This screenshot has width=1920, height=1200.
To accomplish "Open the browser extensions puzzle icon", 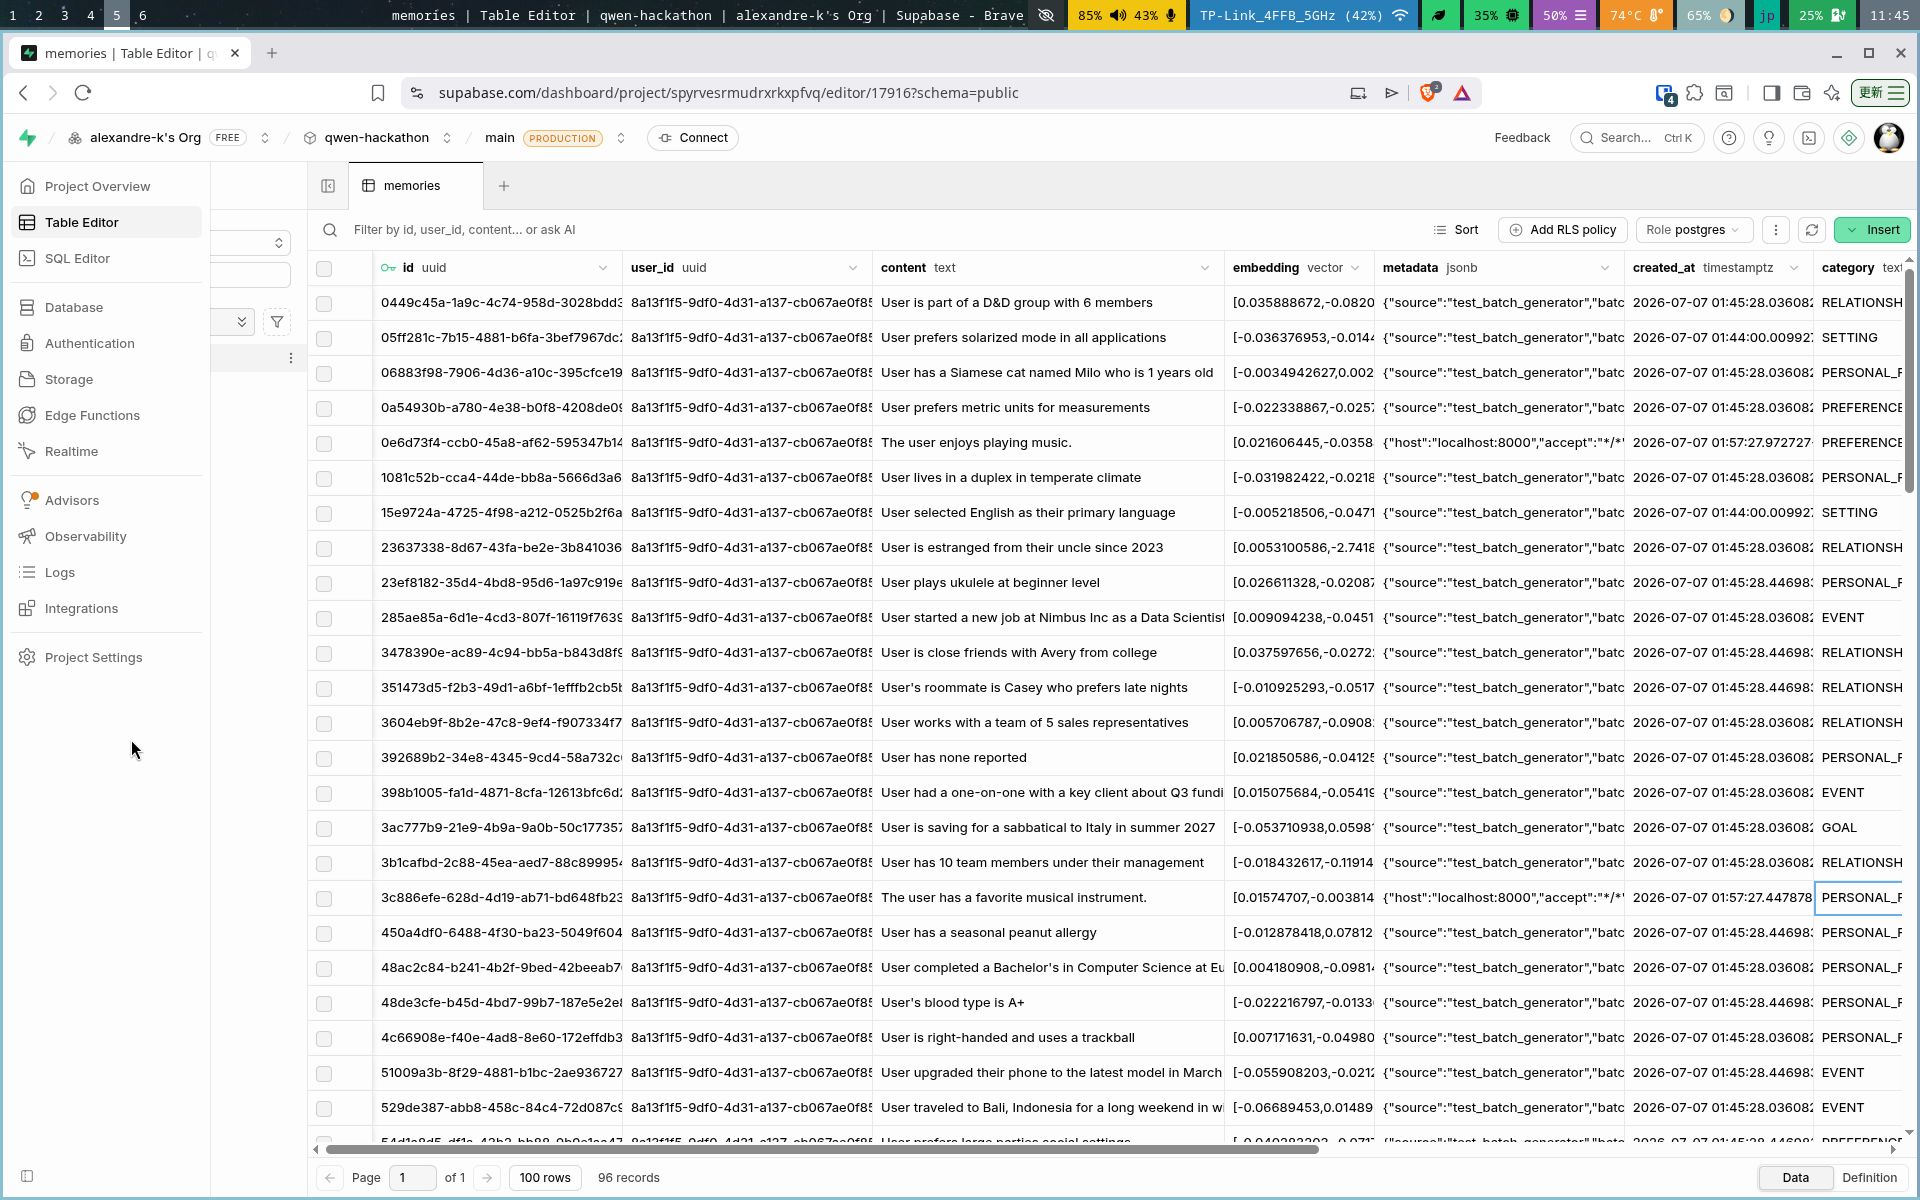I will 1694,93.
